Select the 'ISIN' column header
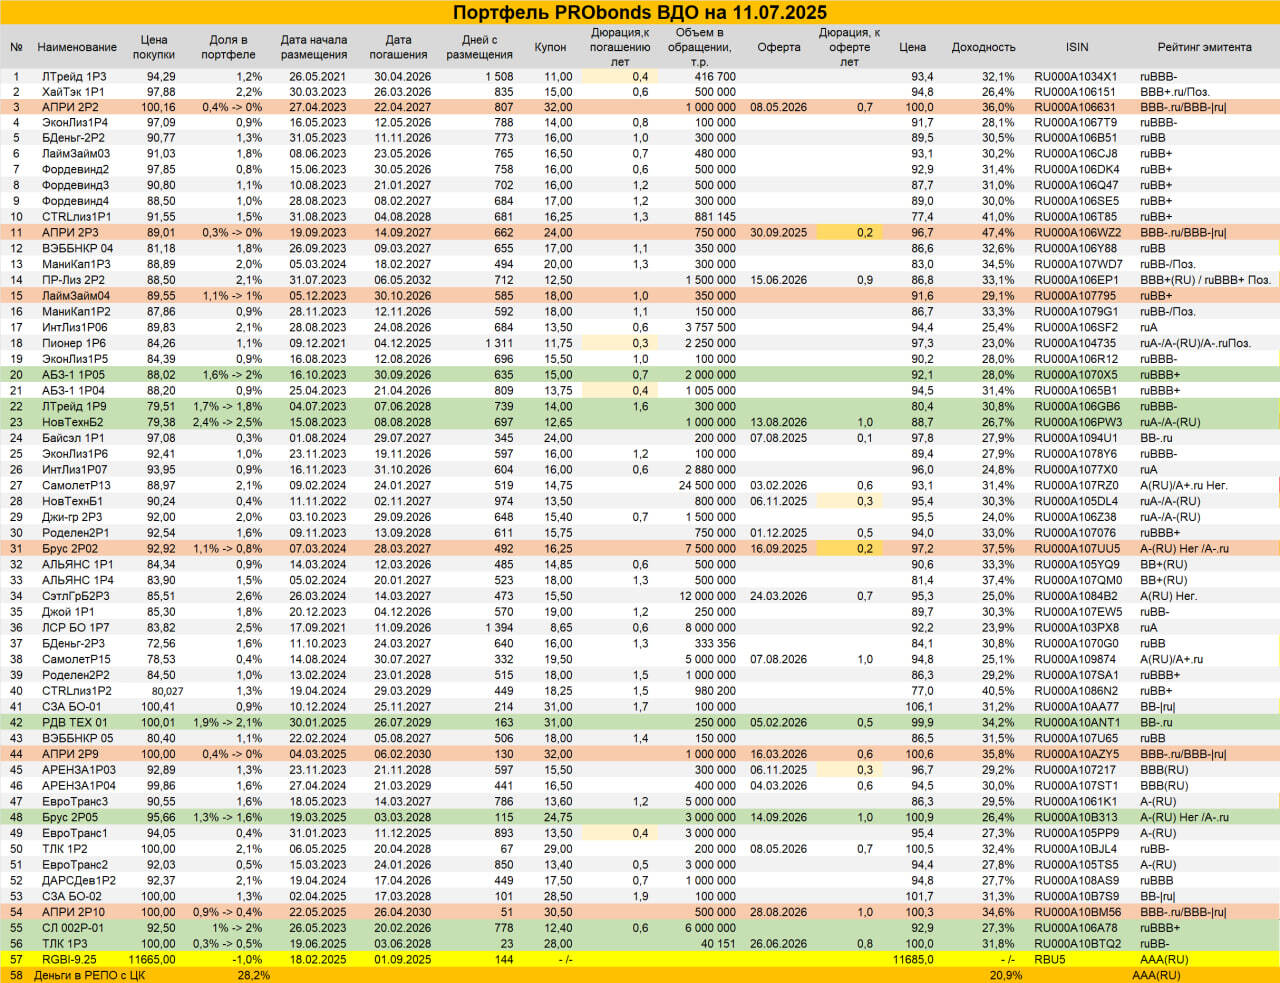Viewport: 1280px width, 983px height. [1077, 47]
